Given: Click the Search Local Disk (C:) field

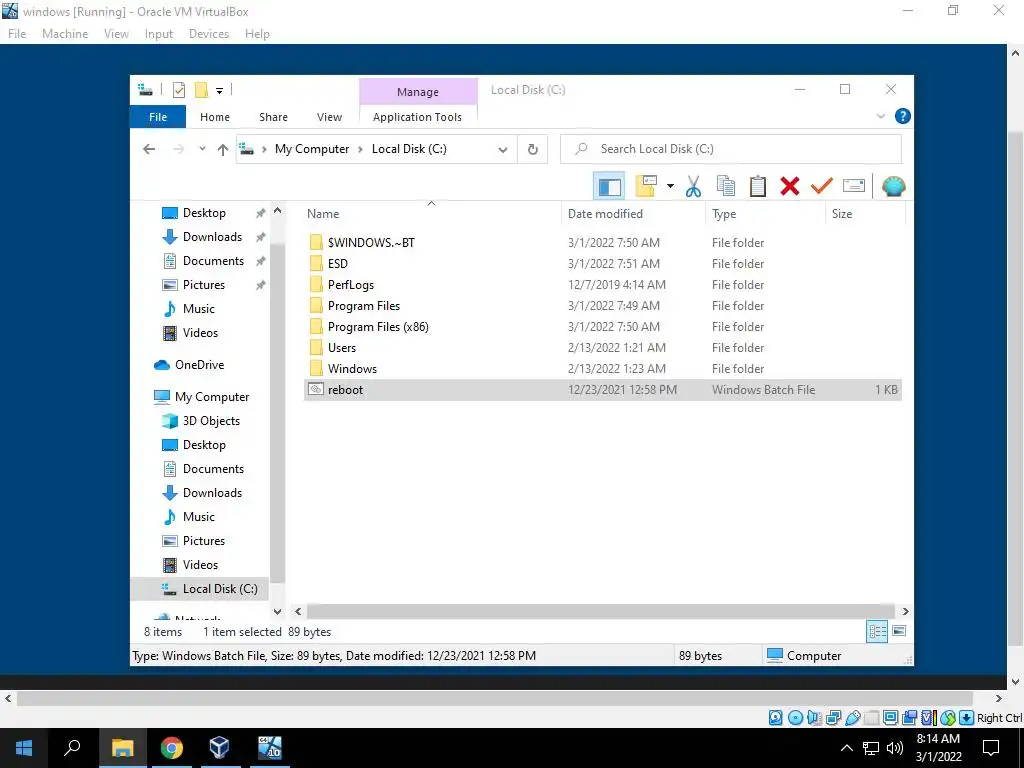Looking at the screenshot, I should 731,149.
